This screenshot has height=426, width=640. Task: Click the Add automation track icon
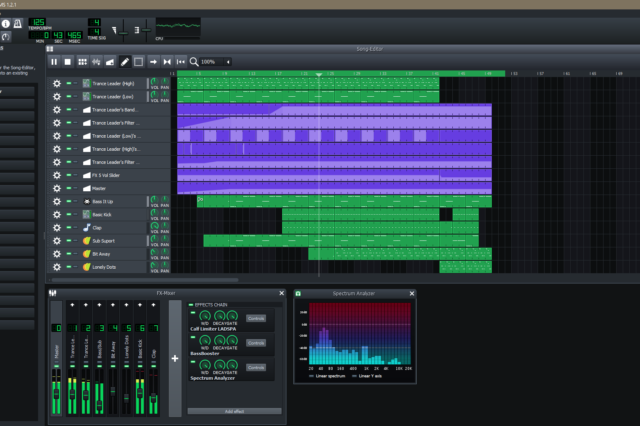(111, 61)
